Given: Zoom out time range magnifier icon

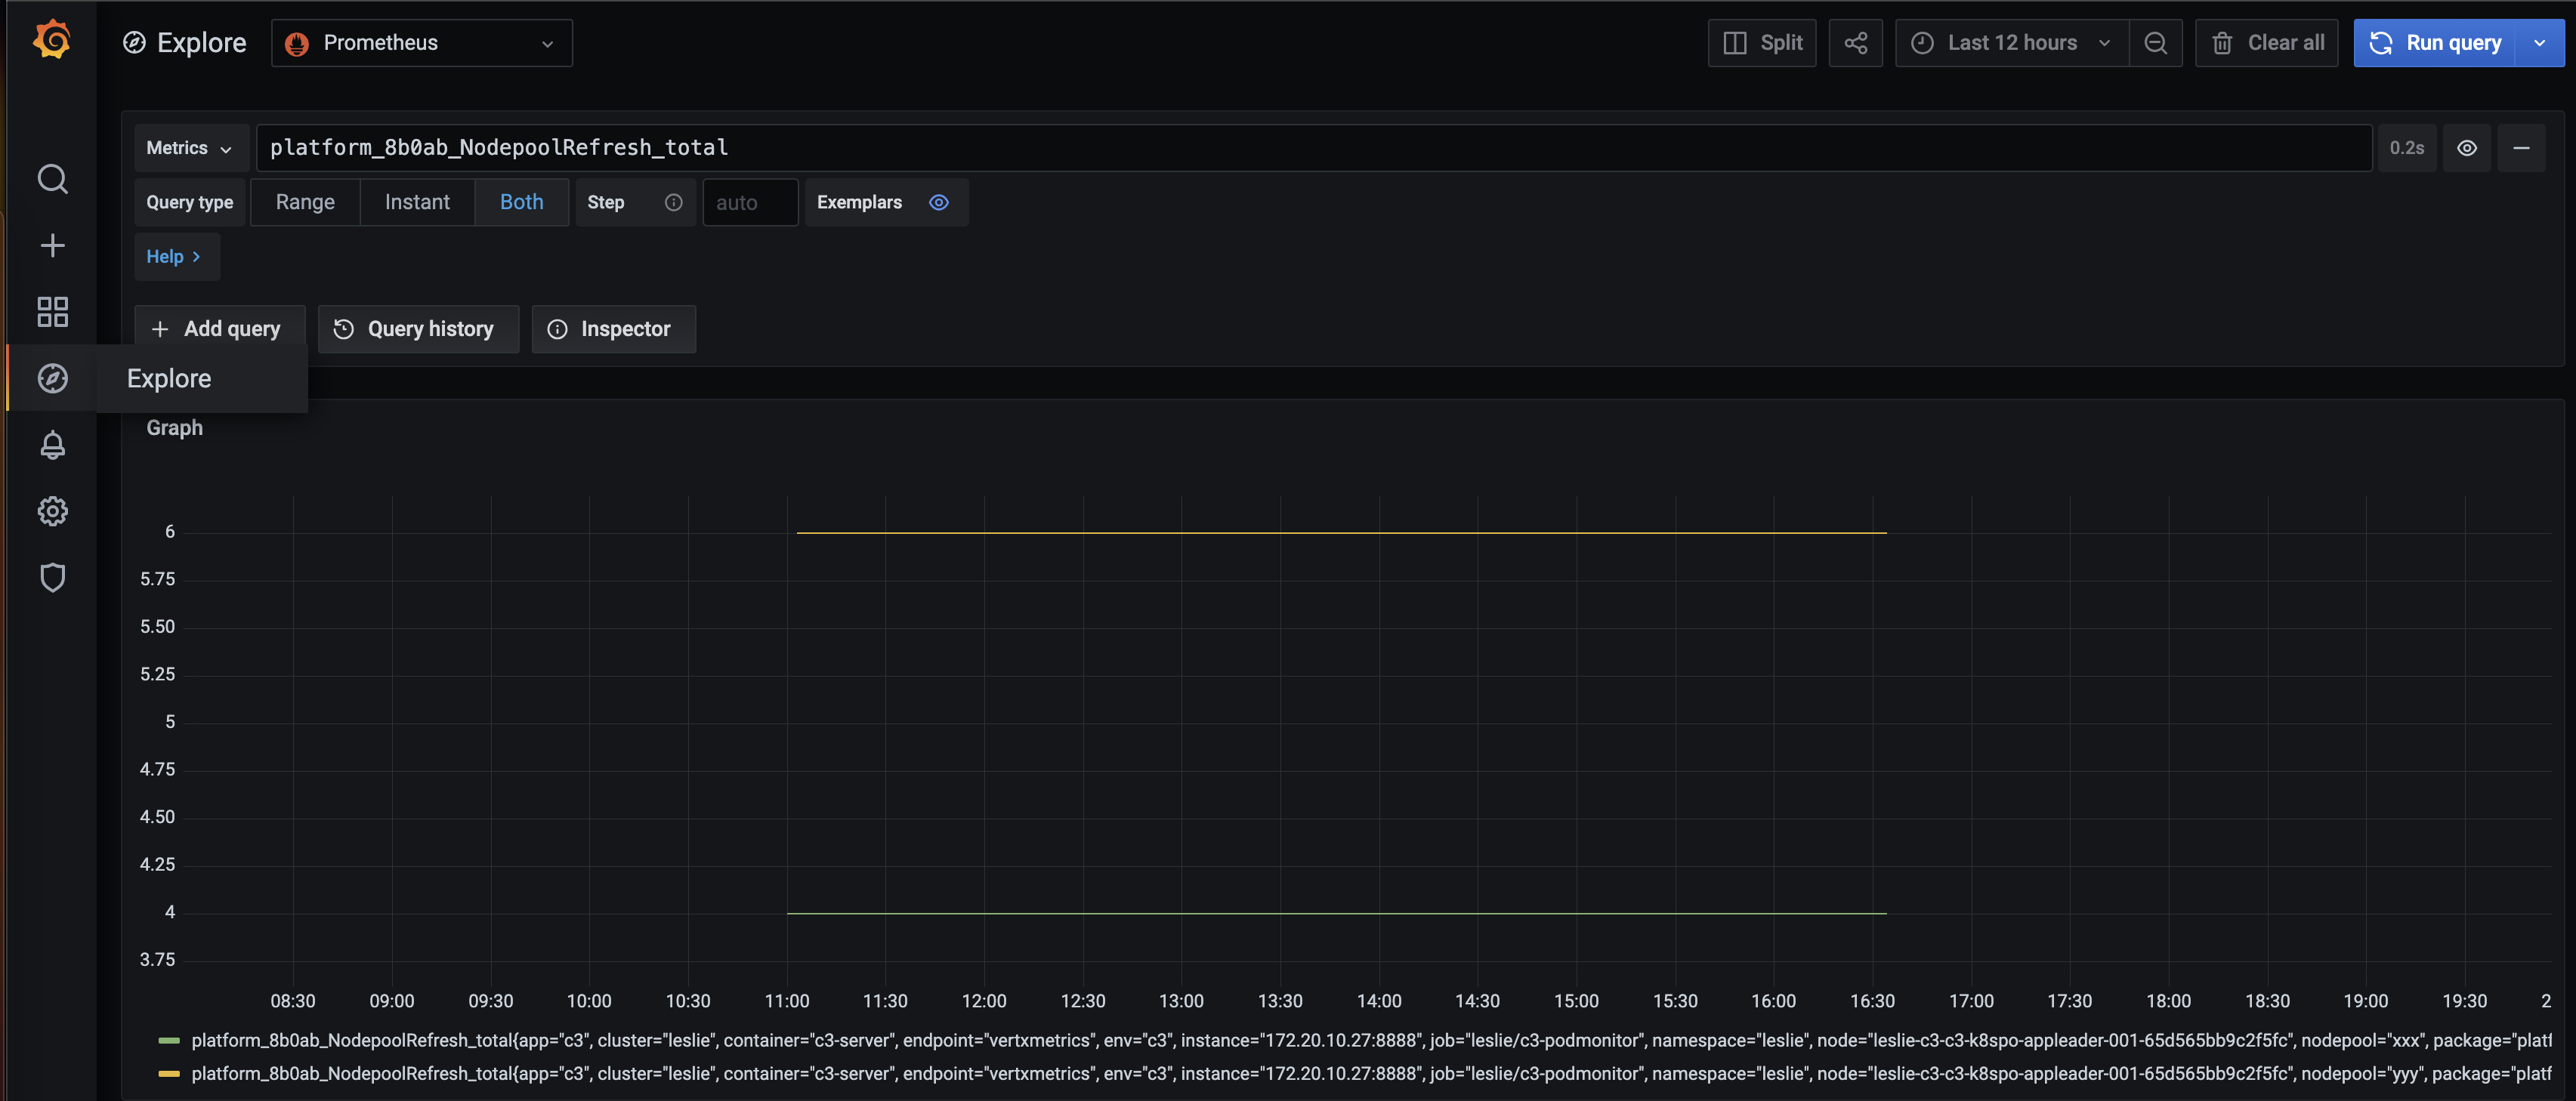Looking at the screenshot, I should click(2155, 43).
